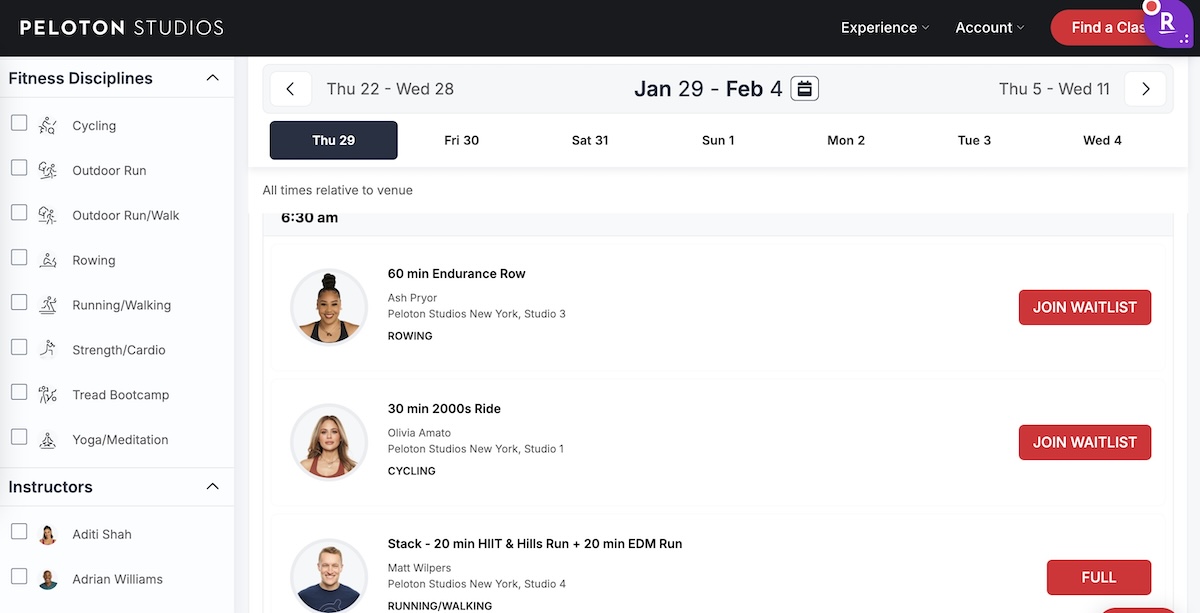Image resolution: width=1200 pixels, height=613 pixels.
Task: Click the Cycling discipline icon
Action: [x=47, y=125]
